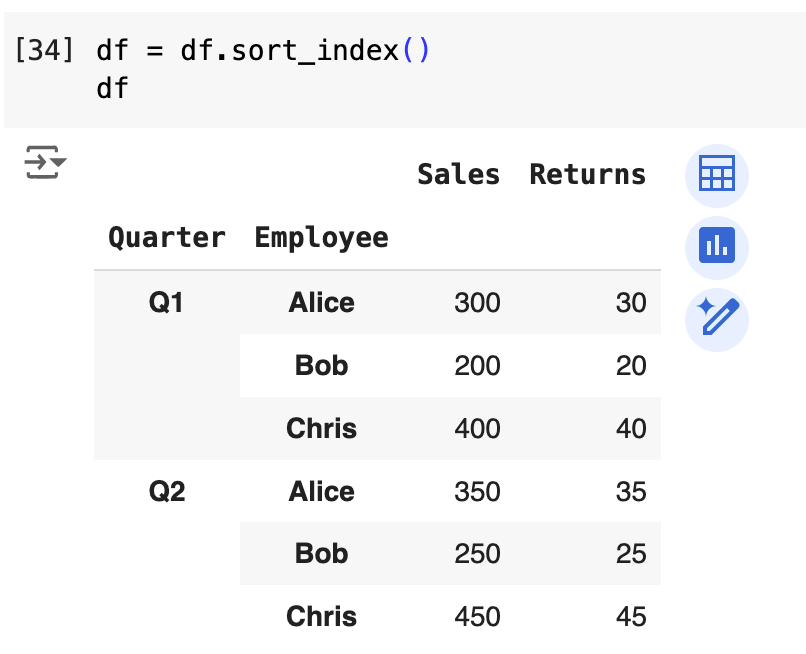806x654 pixels.
Task: Click Chris's row label under Q1
Action: [x=321, y=428]
